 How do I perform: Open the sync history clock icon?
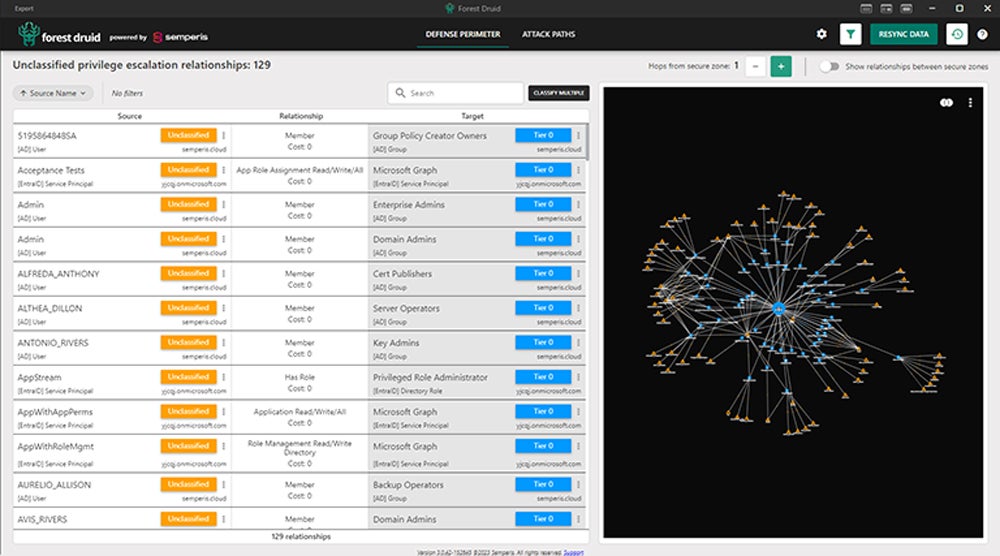tap(957, 34)
